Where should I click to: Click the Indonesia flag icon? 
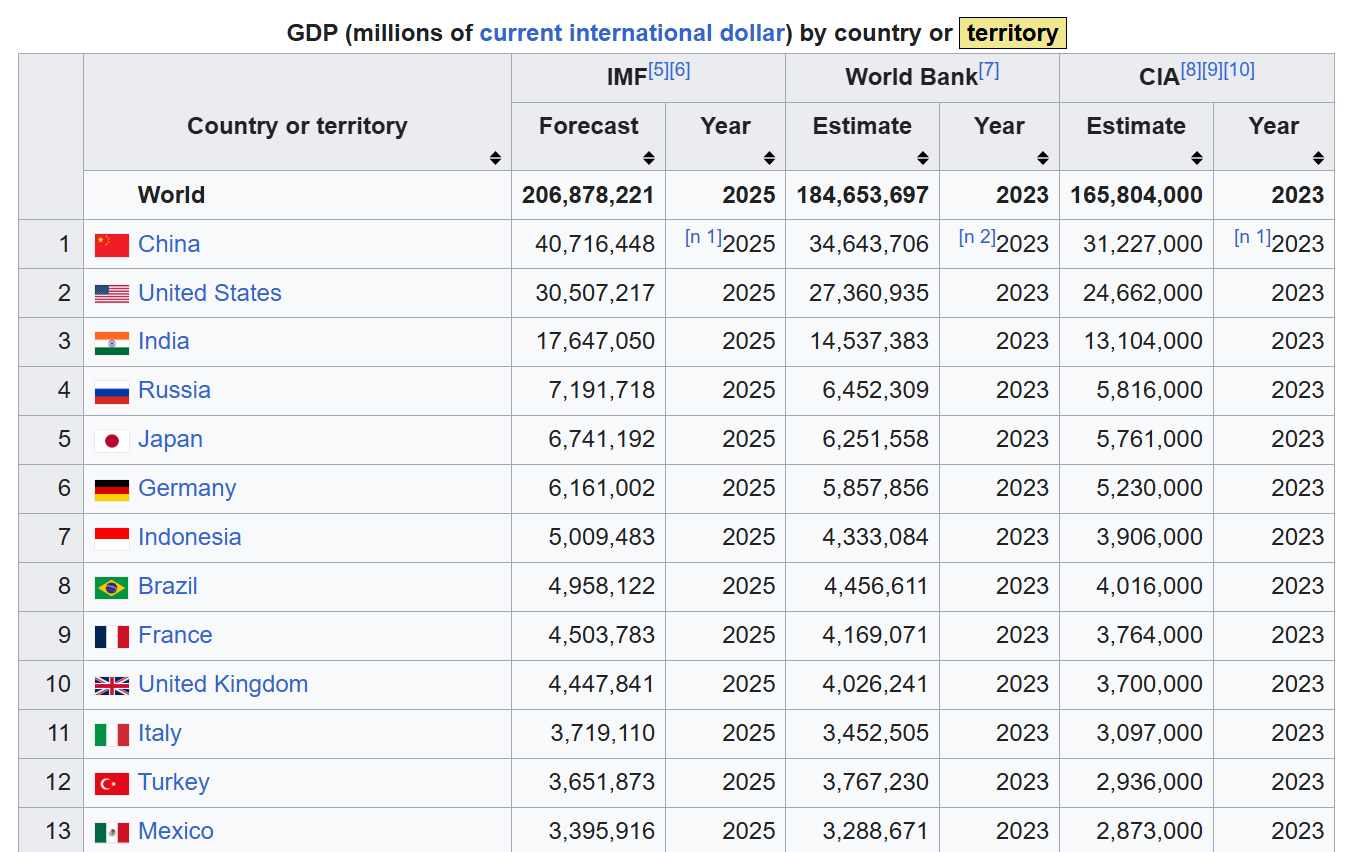click(x=112, y=539)
